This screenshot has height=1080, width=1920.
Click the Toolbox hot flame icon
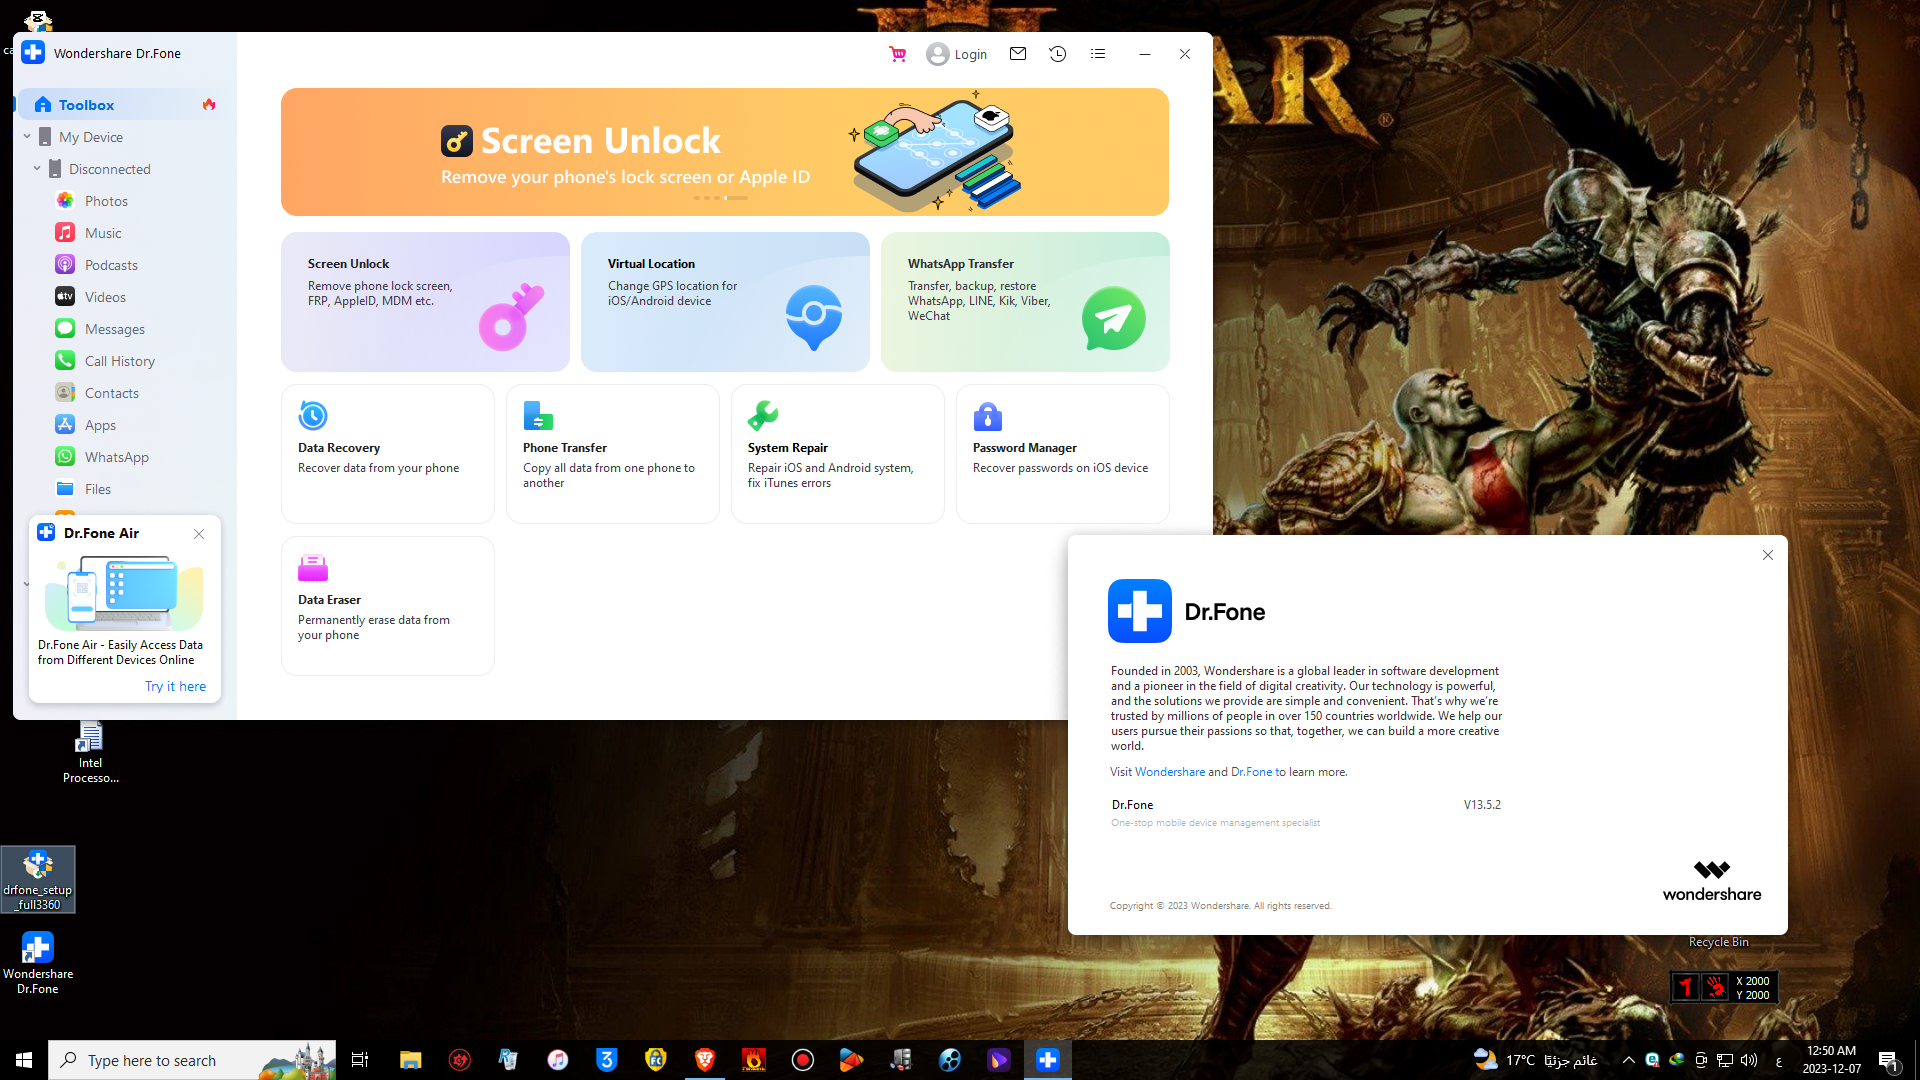tap(209, 104)
